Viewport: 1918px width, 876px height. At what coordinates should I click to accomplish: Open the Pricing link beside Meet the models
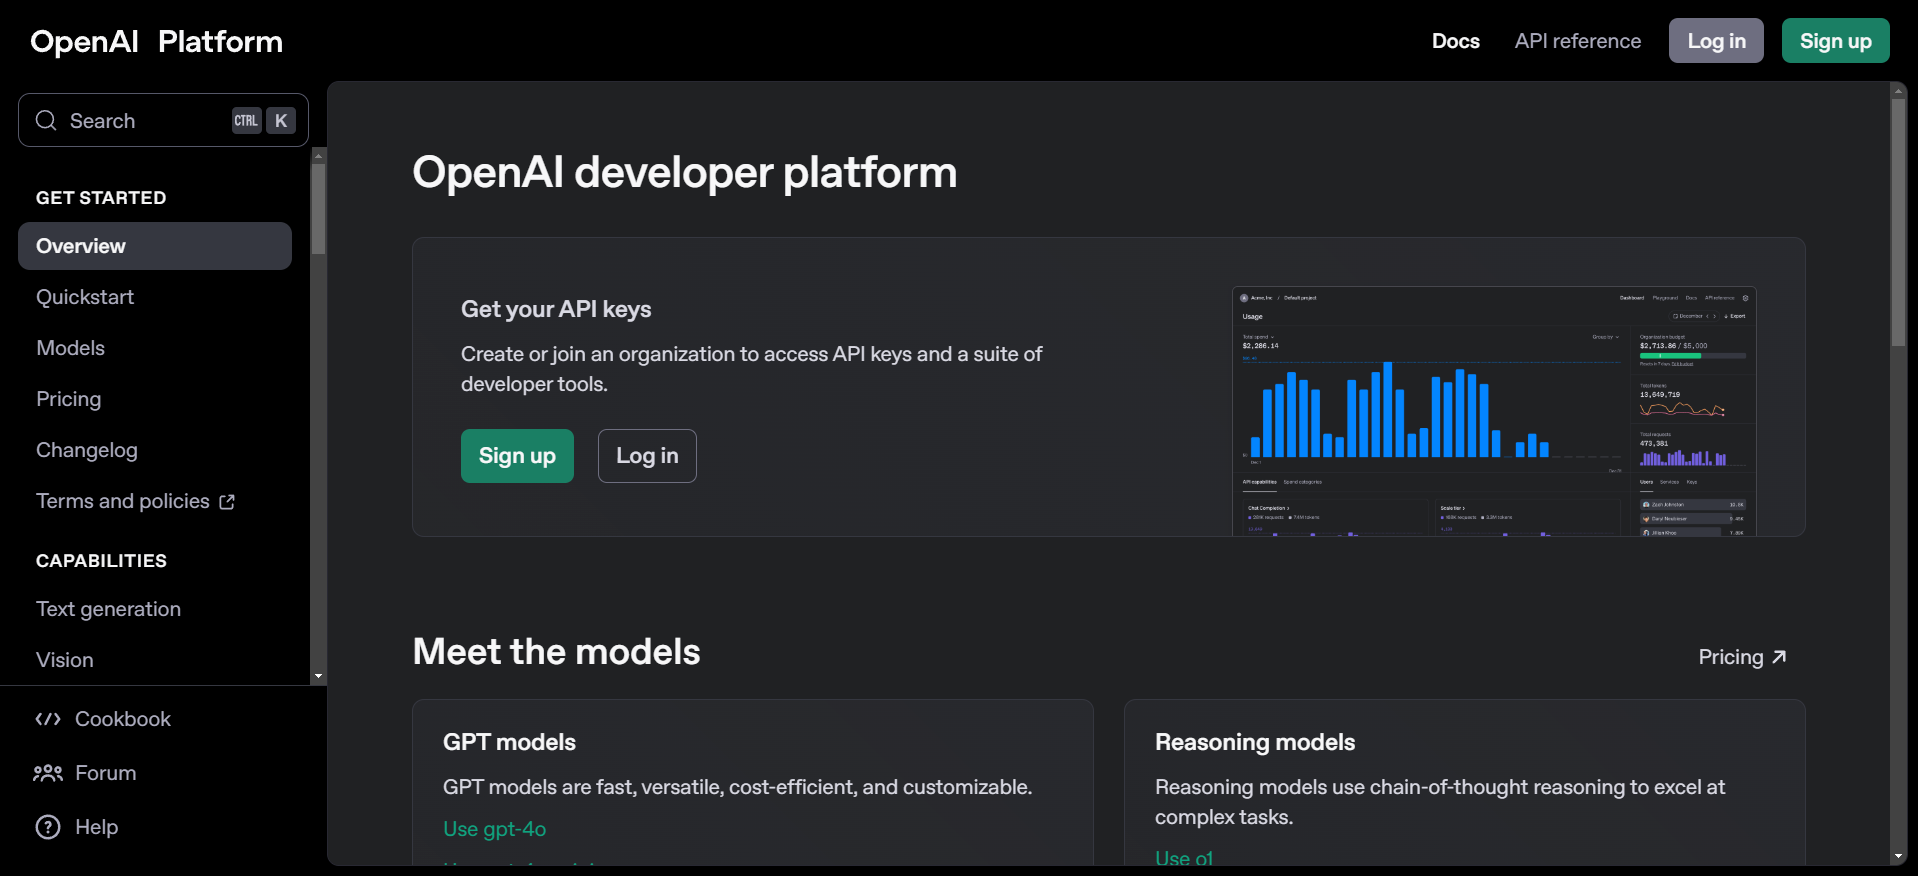coord(1742,657)
